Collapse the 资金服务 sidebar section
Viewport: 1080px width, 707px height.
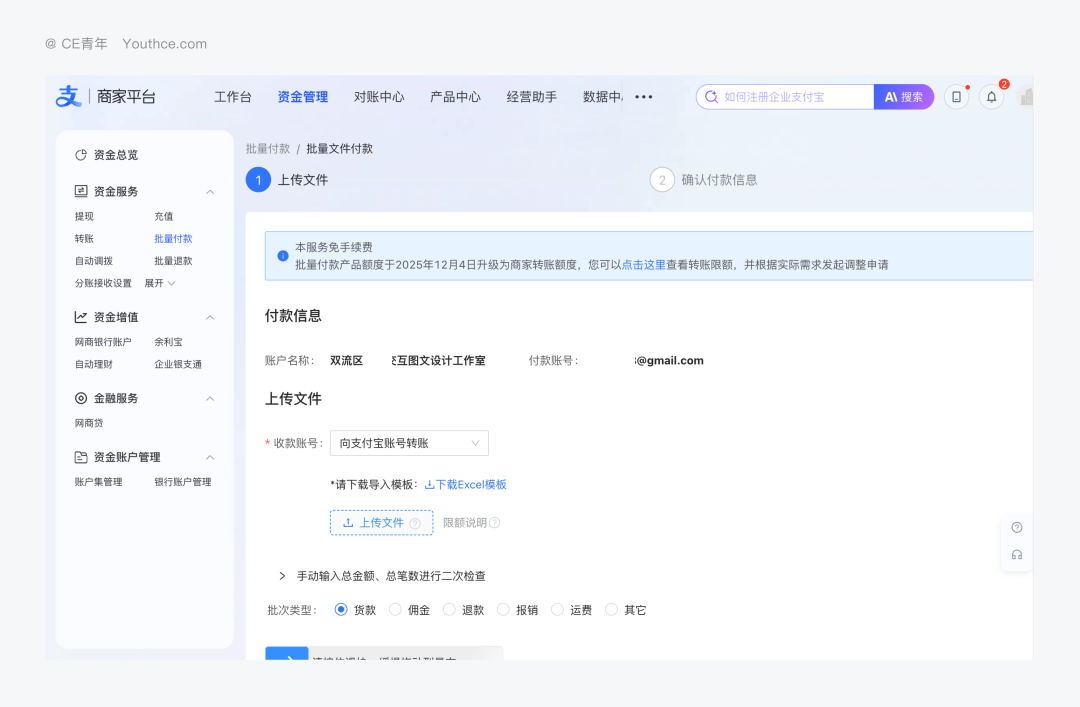tap(210, 191)
